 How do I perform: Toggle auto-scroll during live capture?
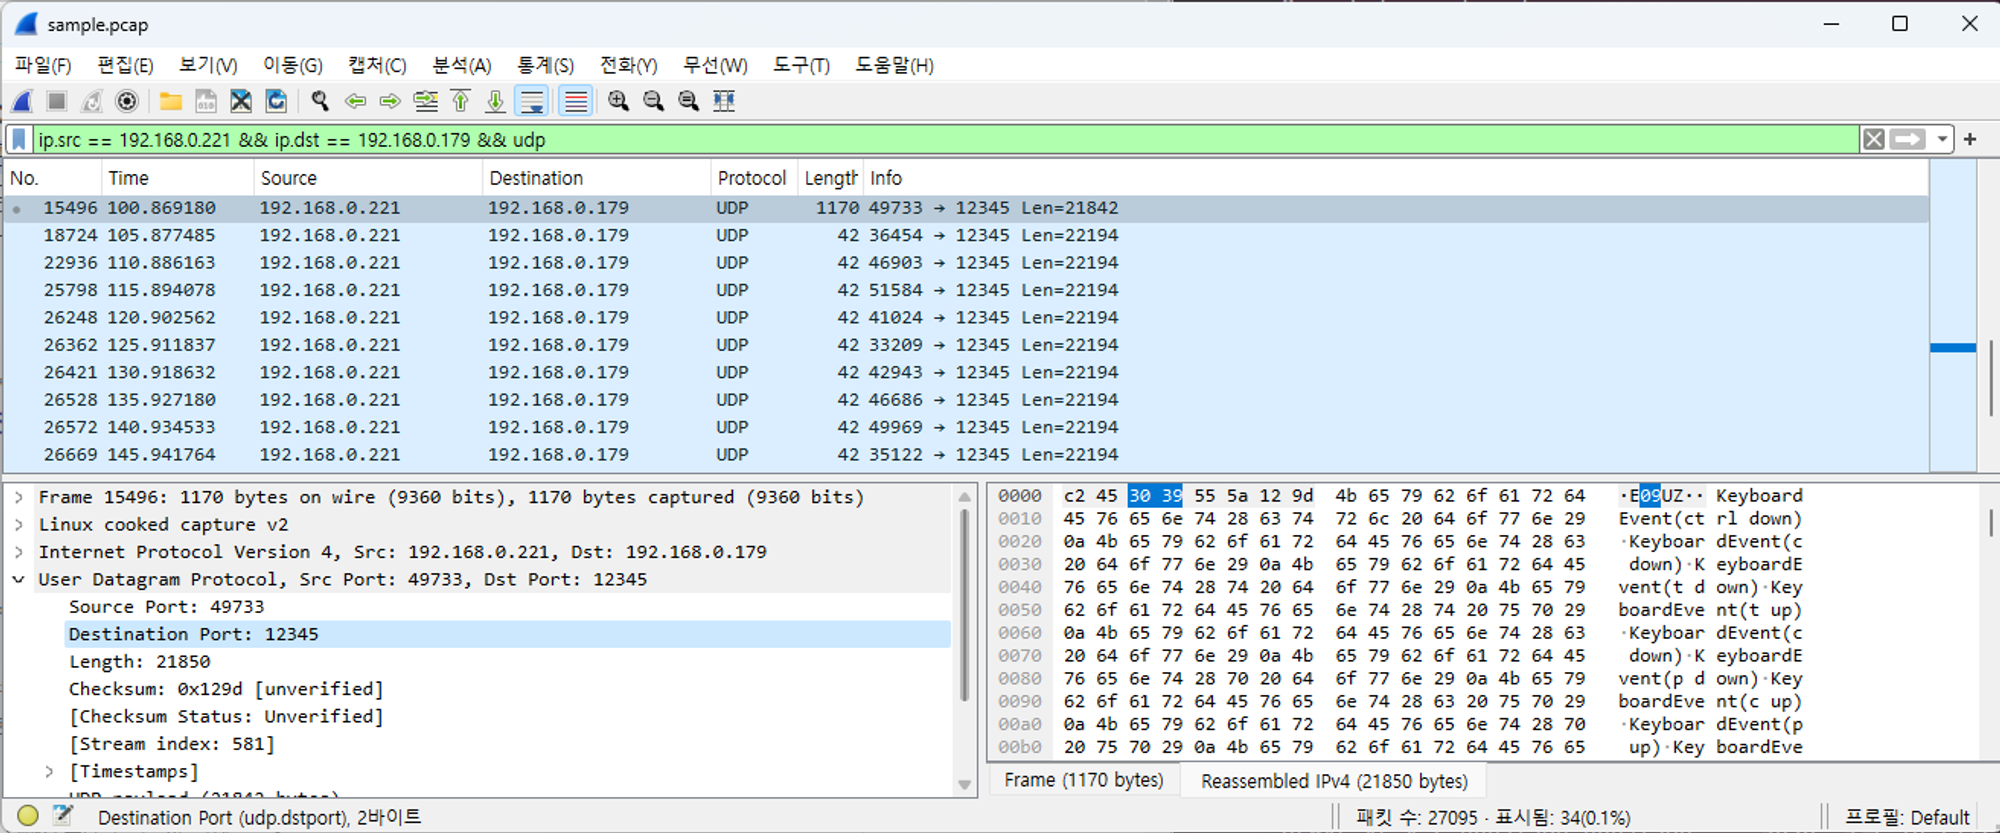(x=532, y=101)
